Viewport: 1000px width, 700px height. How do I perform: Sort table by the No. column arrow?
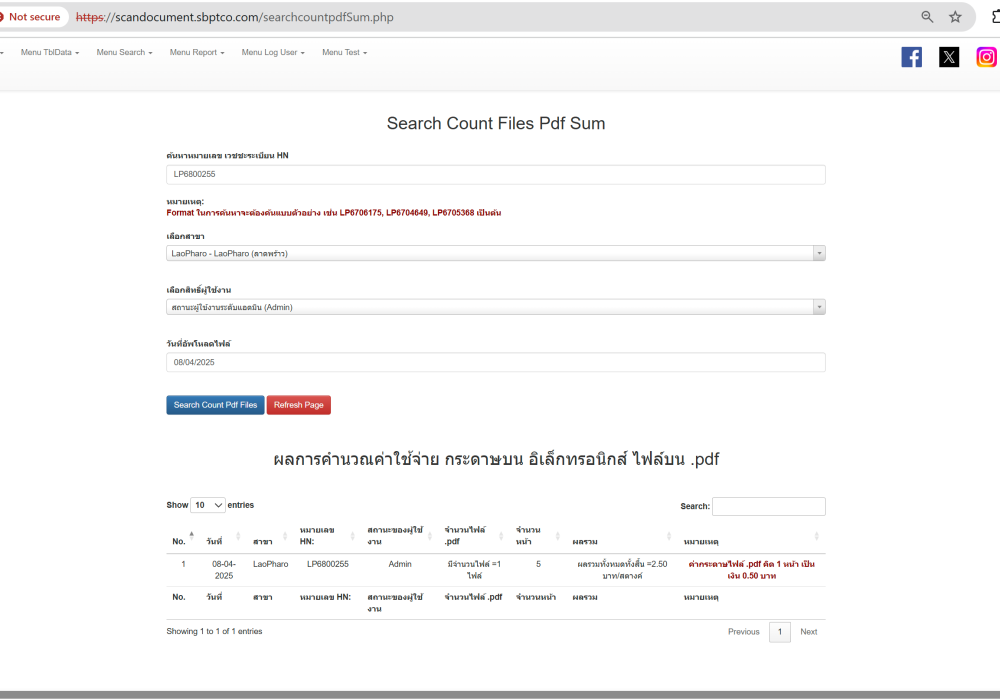click(x=191, y=535)
